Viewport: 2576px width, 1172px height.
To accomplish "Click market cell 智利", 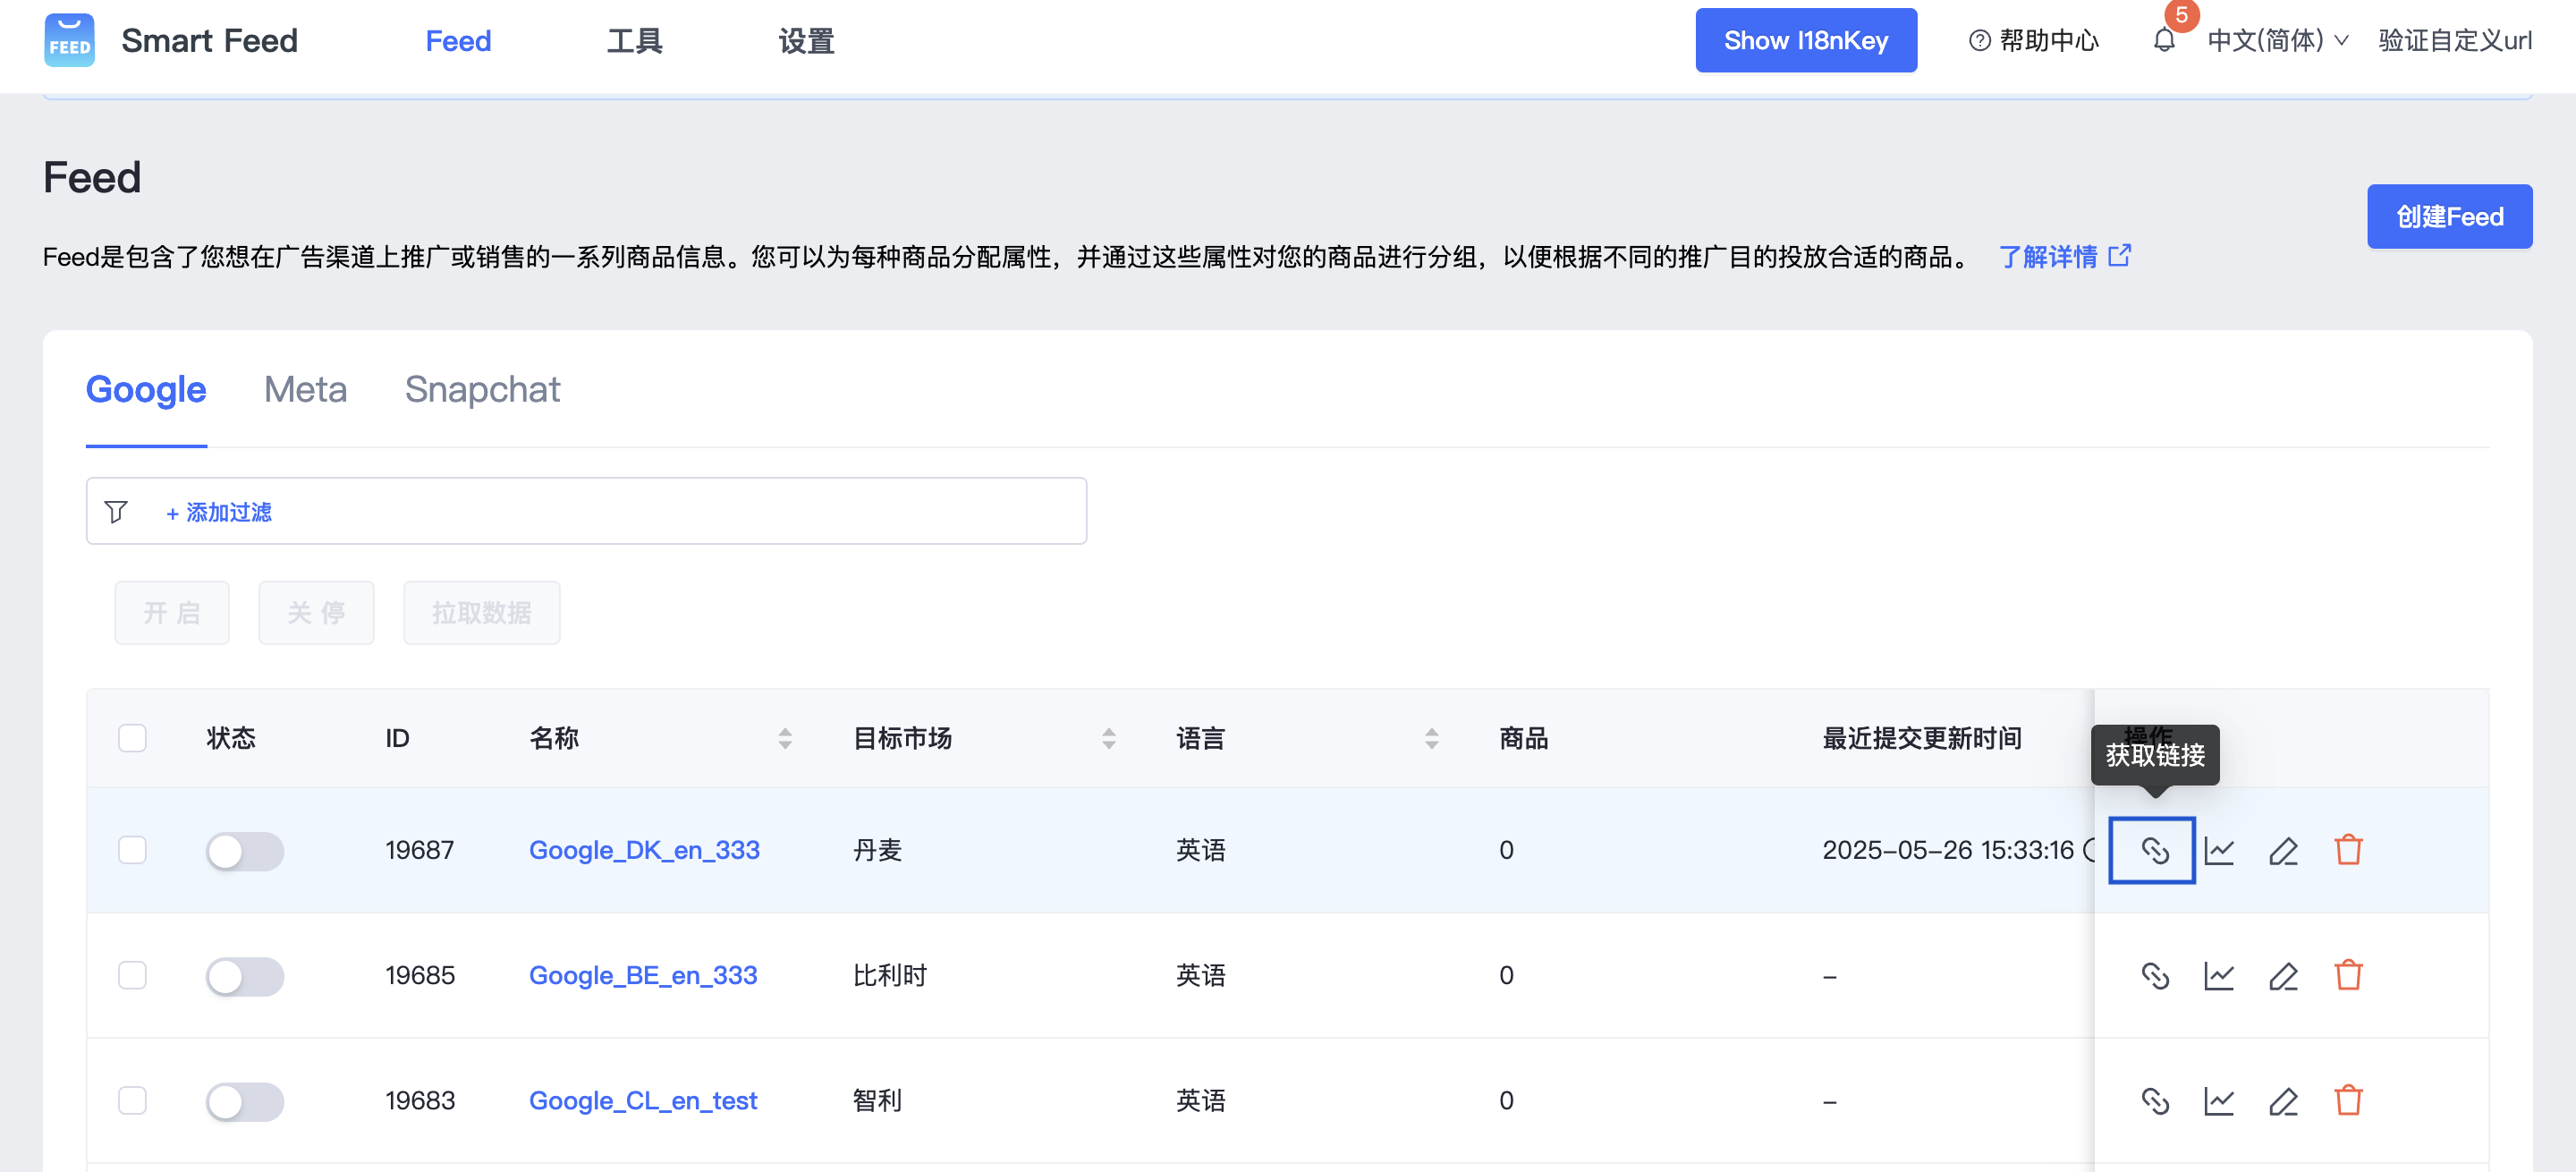I will click(x=877, y=1100).
